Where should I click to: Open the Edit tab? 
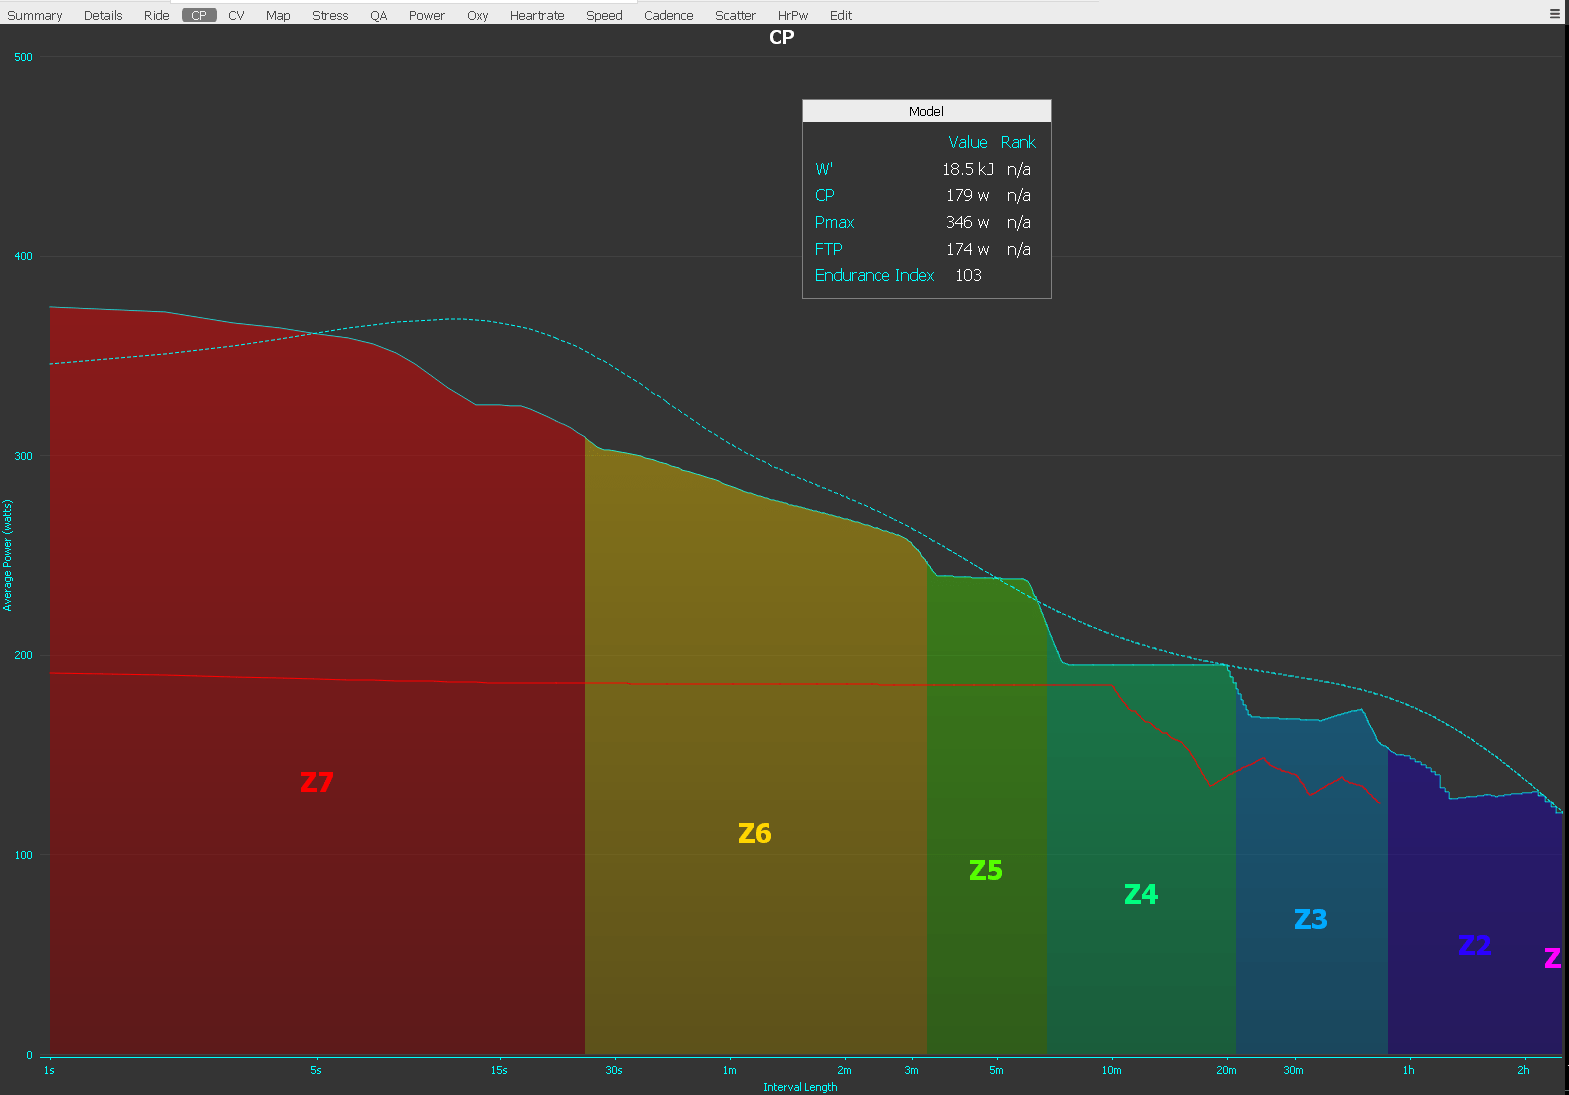[x=841, y=15]
